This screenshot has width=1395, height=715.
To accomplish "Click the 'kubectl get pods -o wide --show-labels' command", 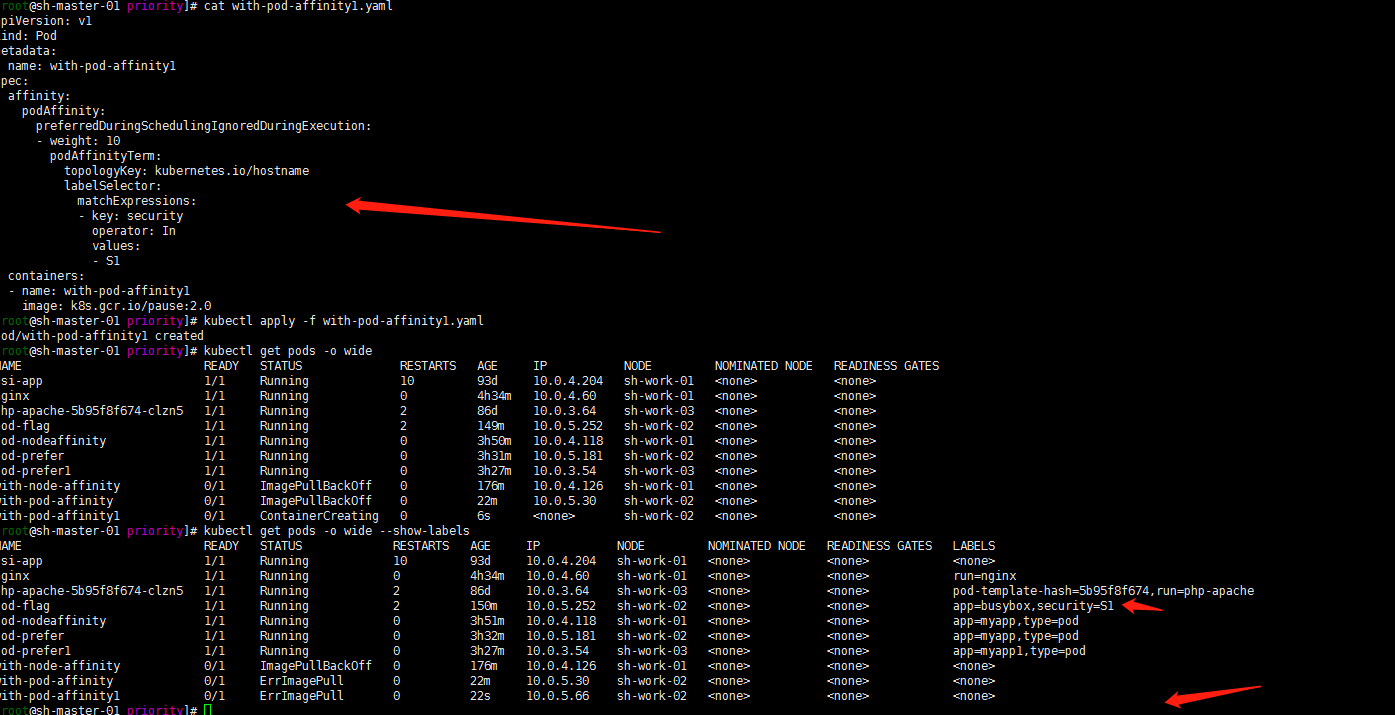I will point(337,531).
